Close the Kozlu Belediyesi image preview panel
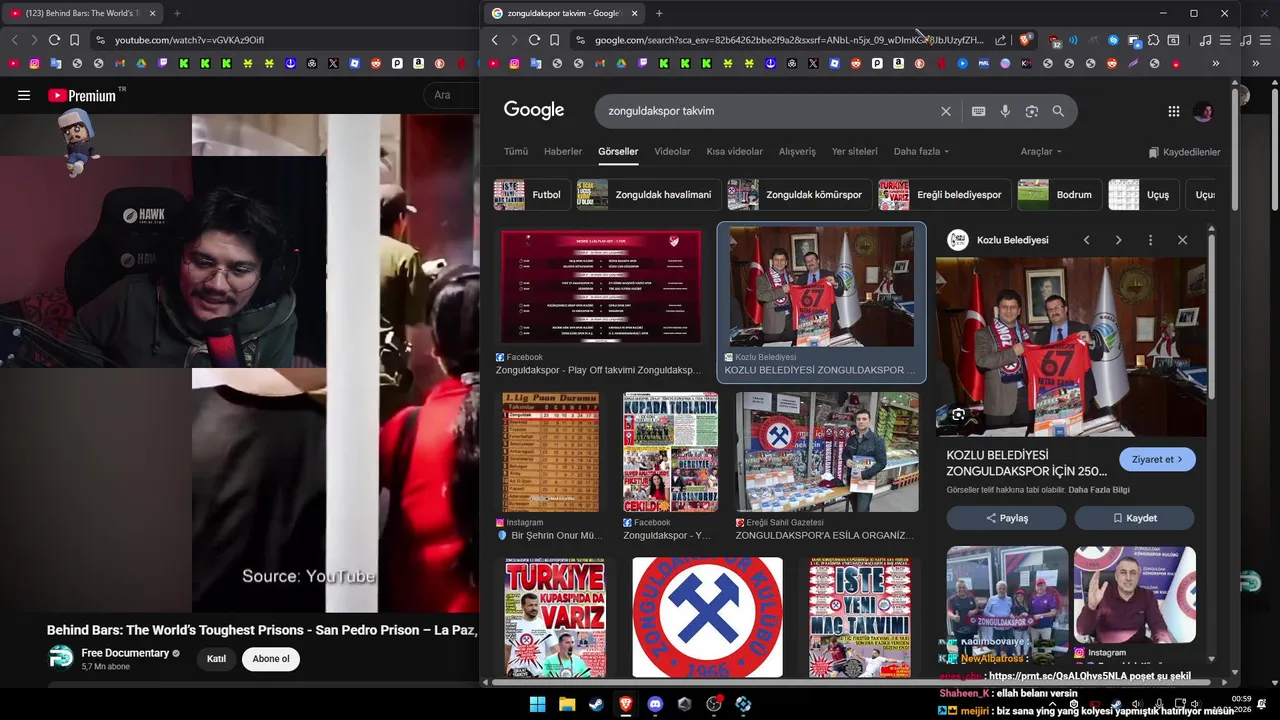 coord(1182,240)
